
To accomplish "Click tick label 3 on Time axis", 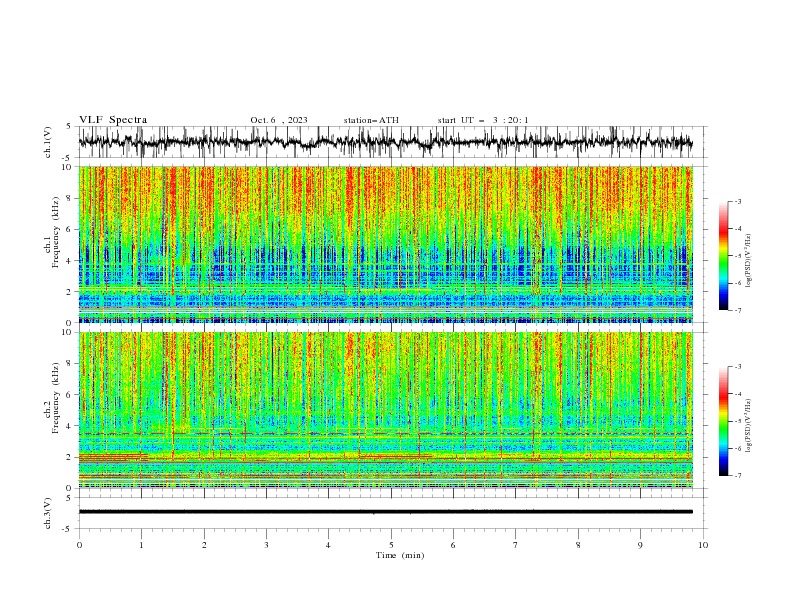I will (266, 545).
